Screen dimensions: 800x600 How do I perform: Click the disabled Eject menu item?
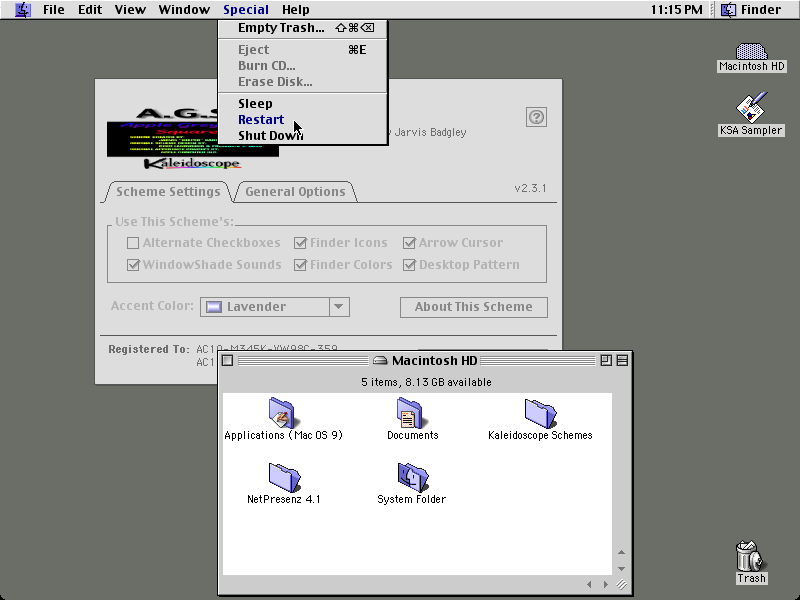tap(303, 49)
